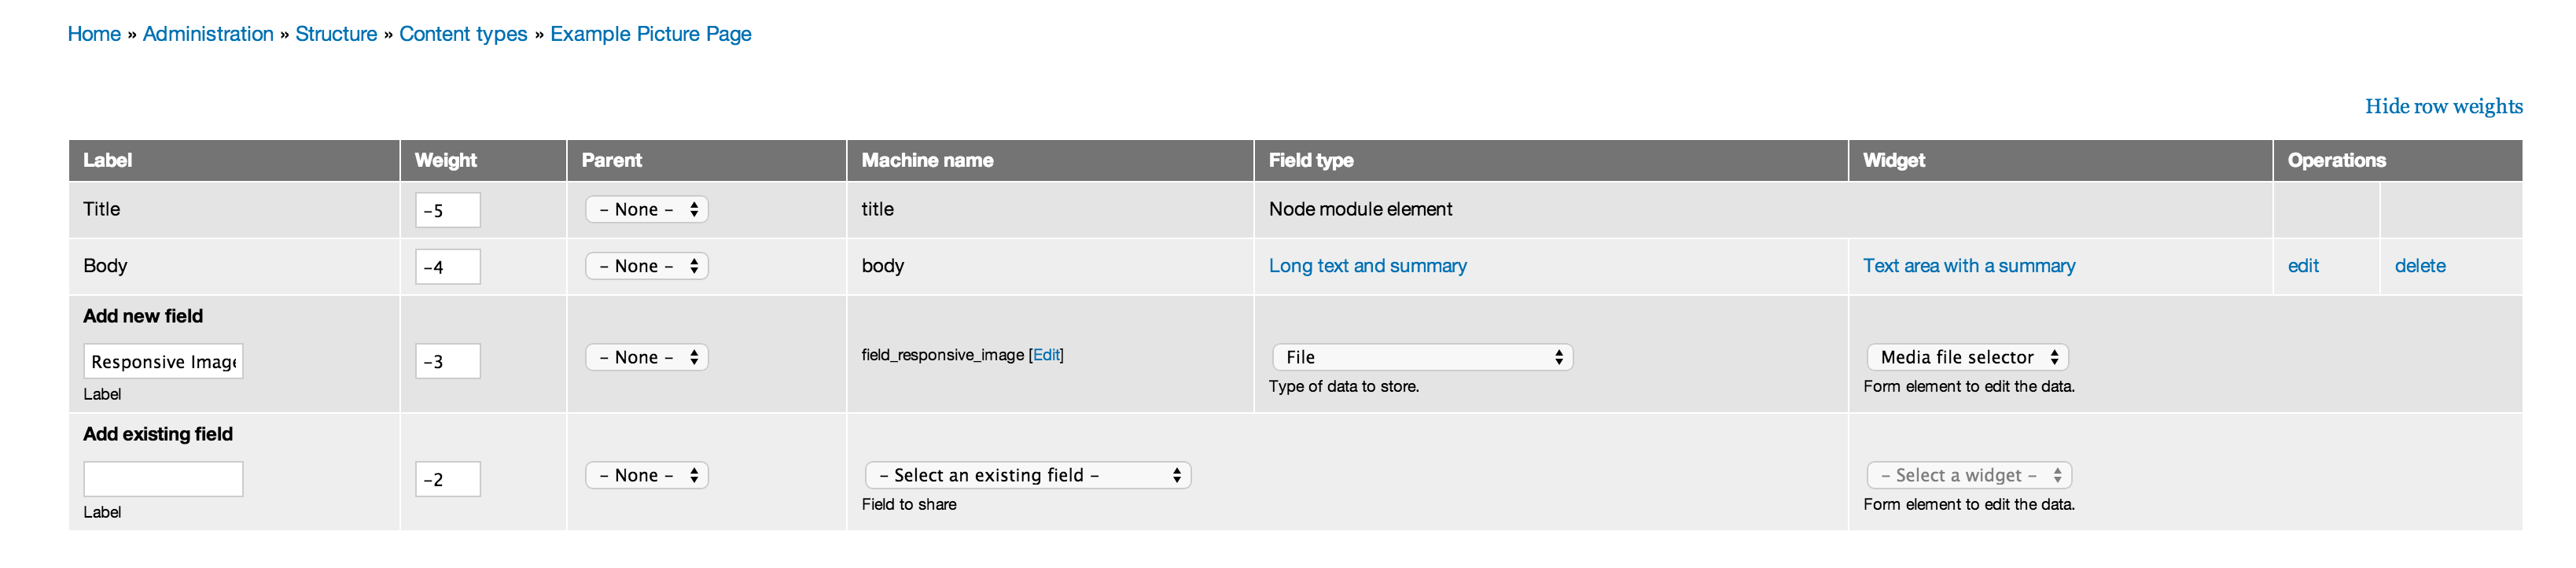Click the Body weight input field
The height and width of the screenshot is (568, 2576).
(x=447, y=267)
